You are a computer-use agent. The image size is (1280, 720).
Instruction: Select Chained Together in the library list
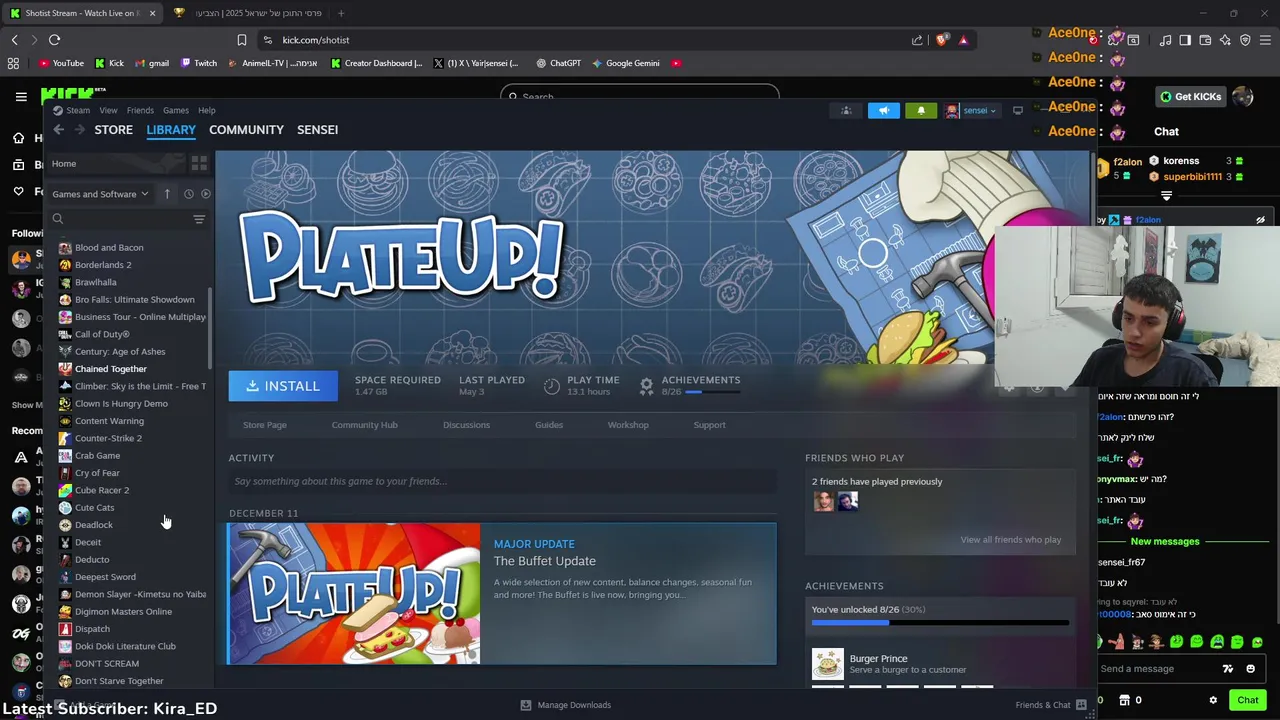[x=111, y=369]
